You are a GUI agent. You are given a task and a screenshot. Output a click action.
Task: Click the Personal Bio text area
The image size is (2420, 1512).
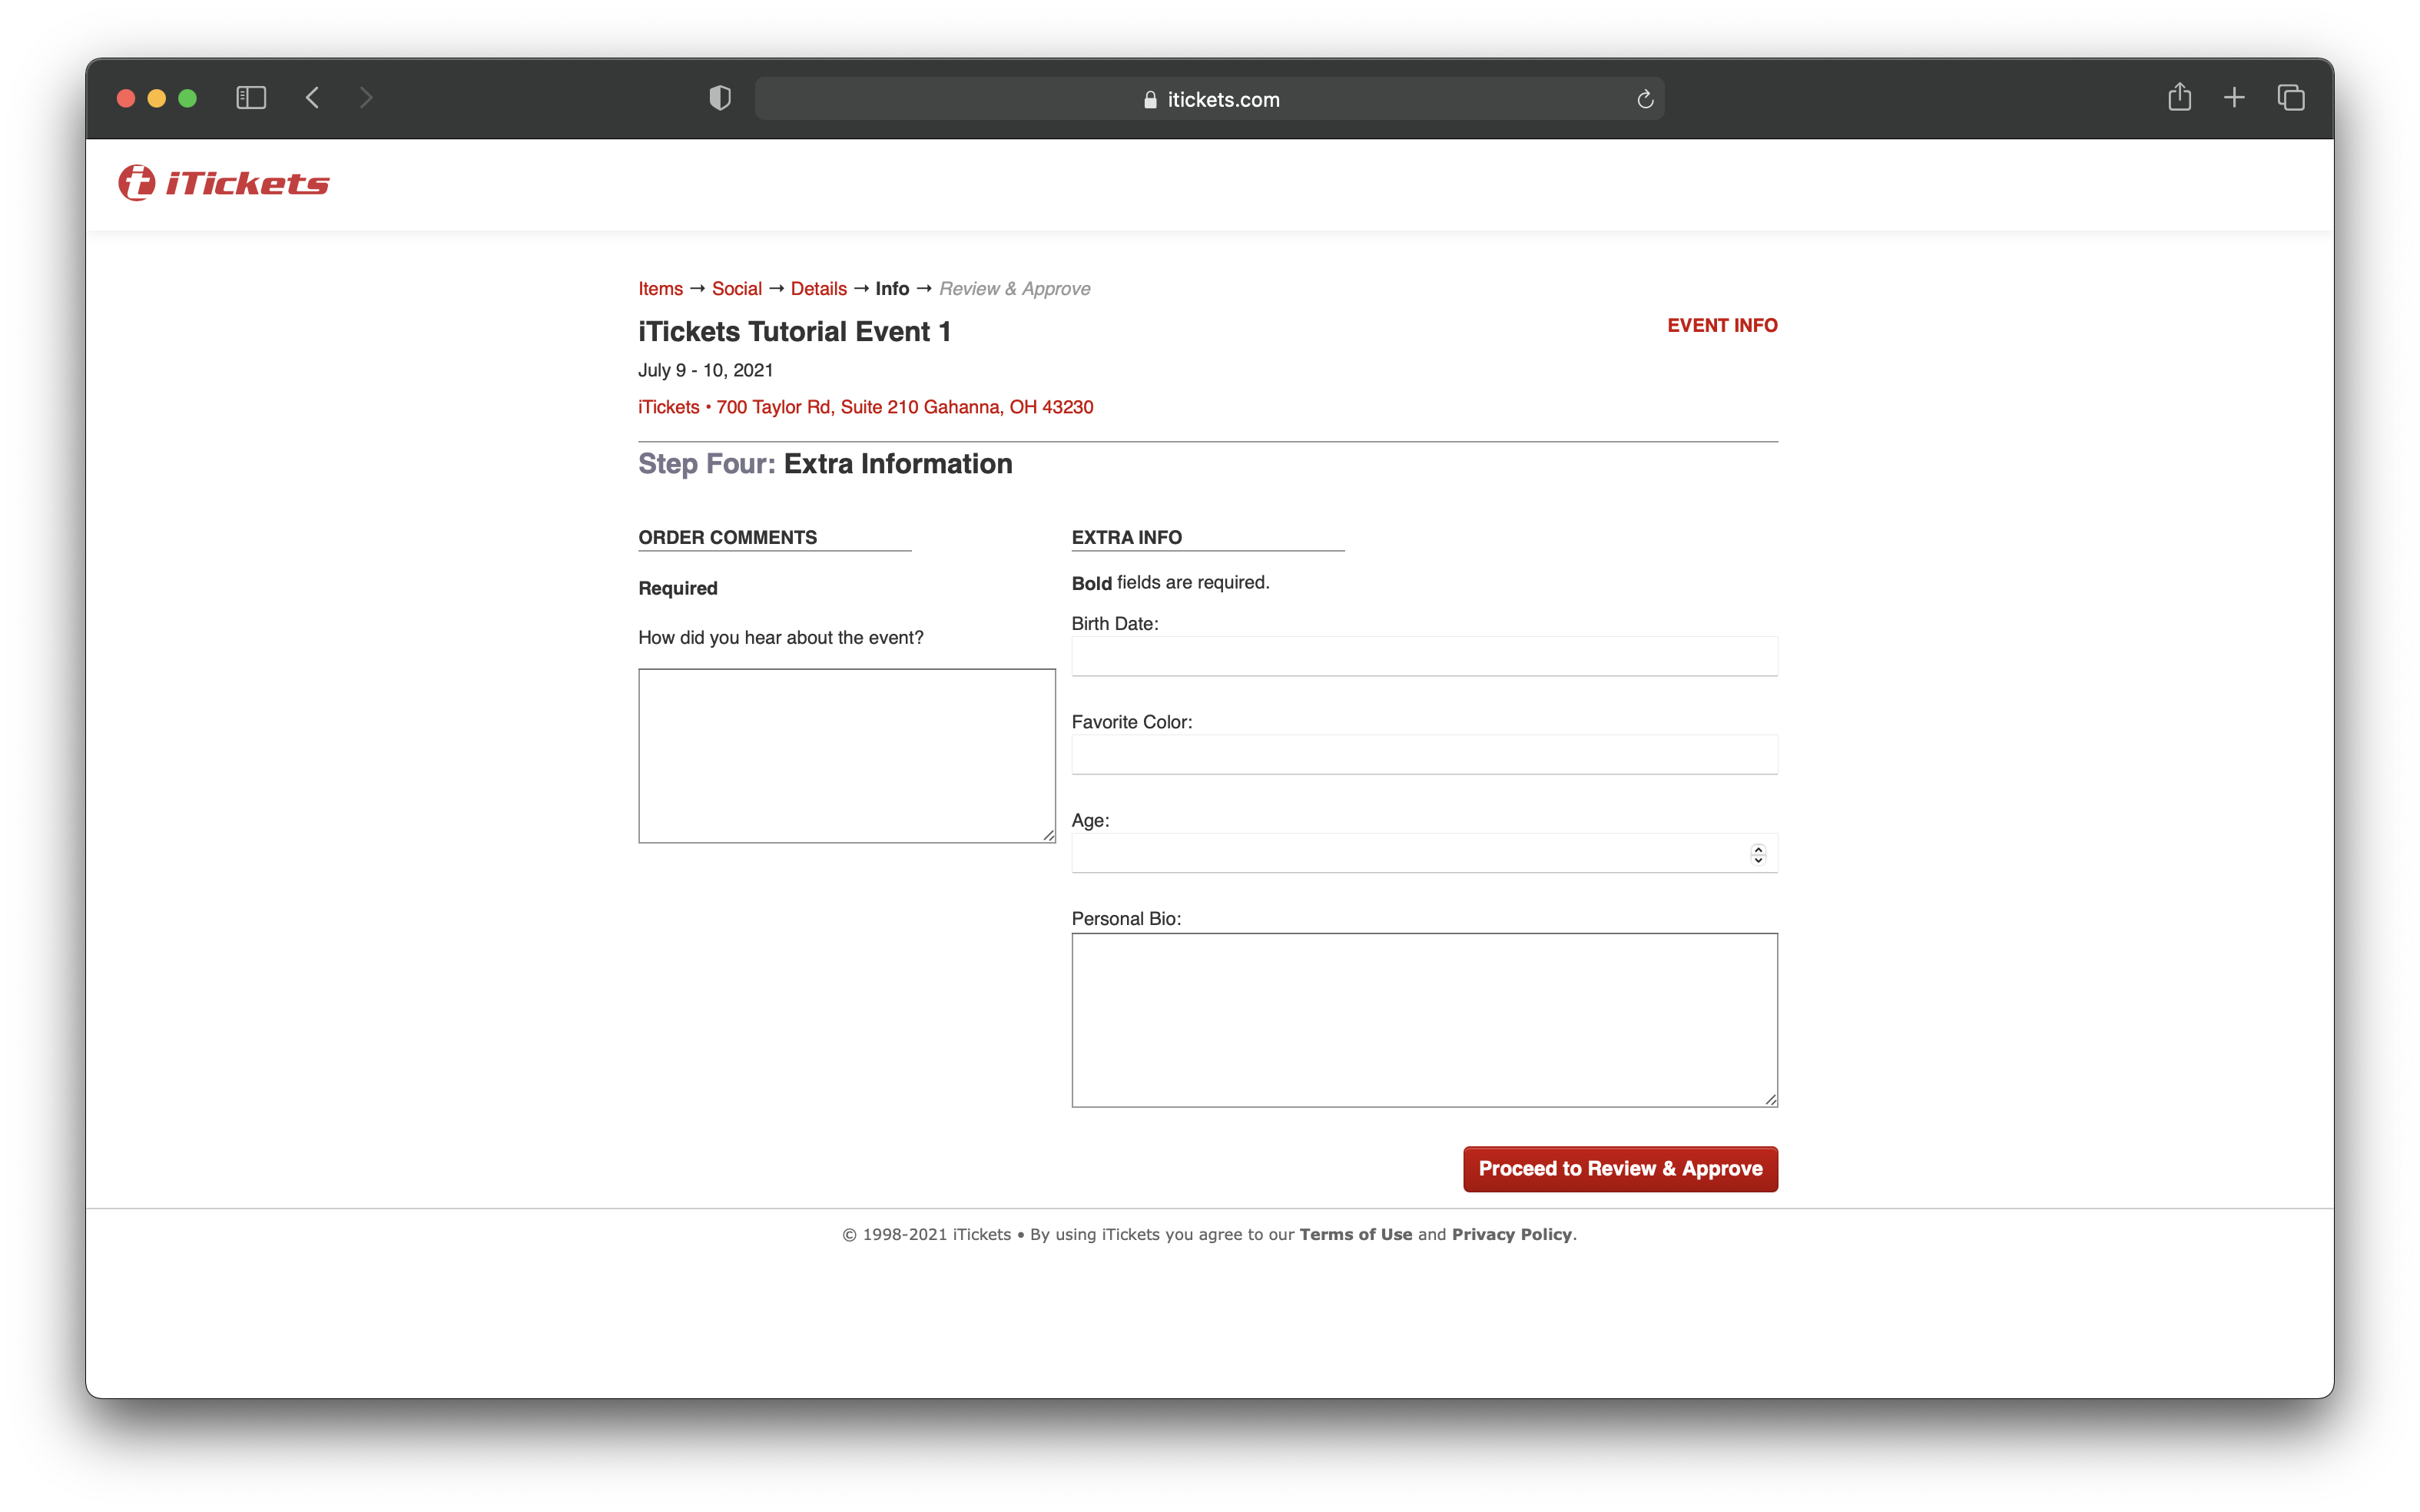point(1424,1020)
